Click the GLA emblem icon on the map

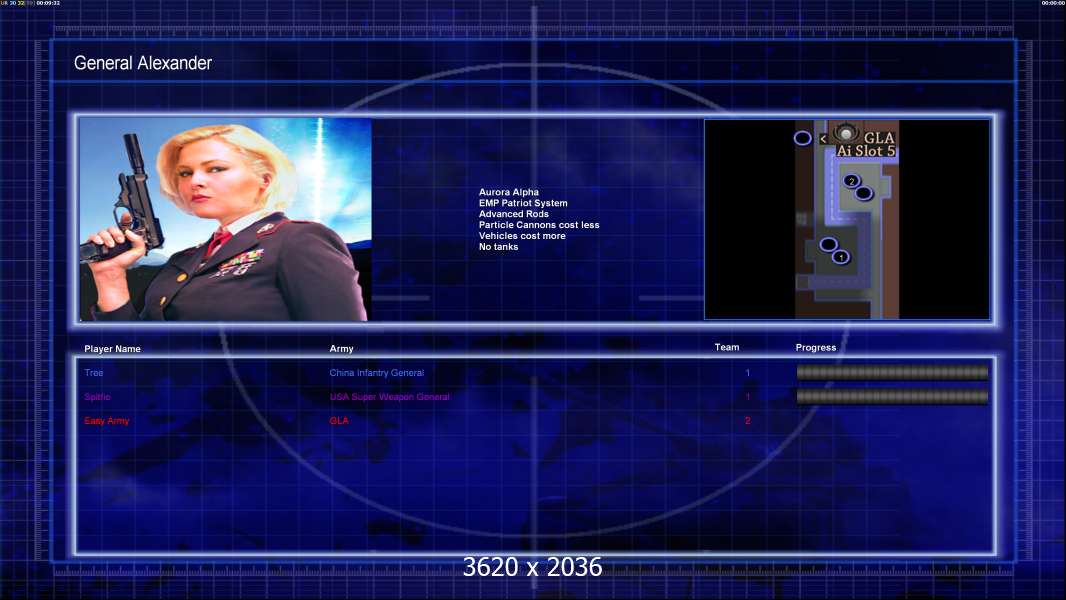(x=846, y=132)
